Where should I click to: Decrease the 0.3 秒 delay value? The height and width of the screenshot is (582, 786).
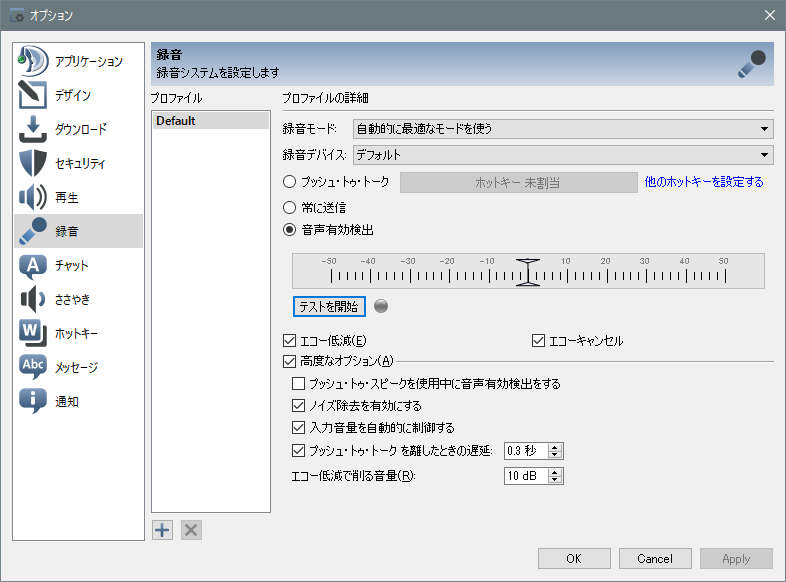554,455
